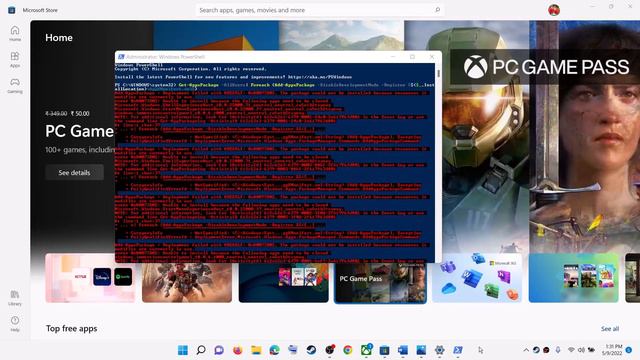Click the ₹ 50.00 price text

pyautogui.click(x=80, y=113)
